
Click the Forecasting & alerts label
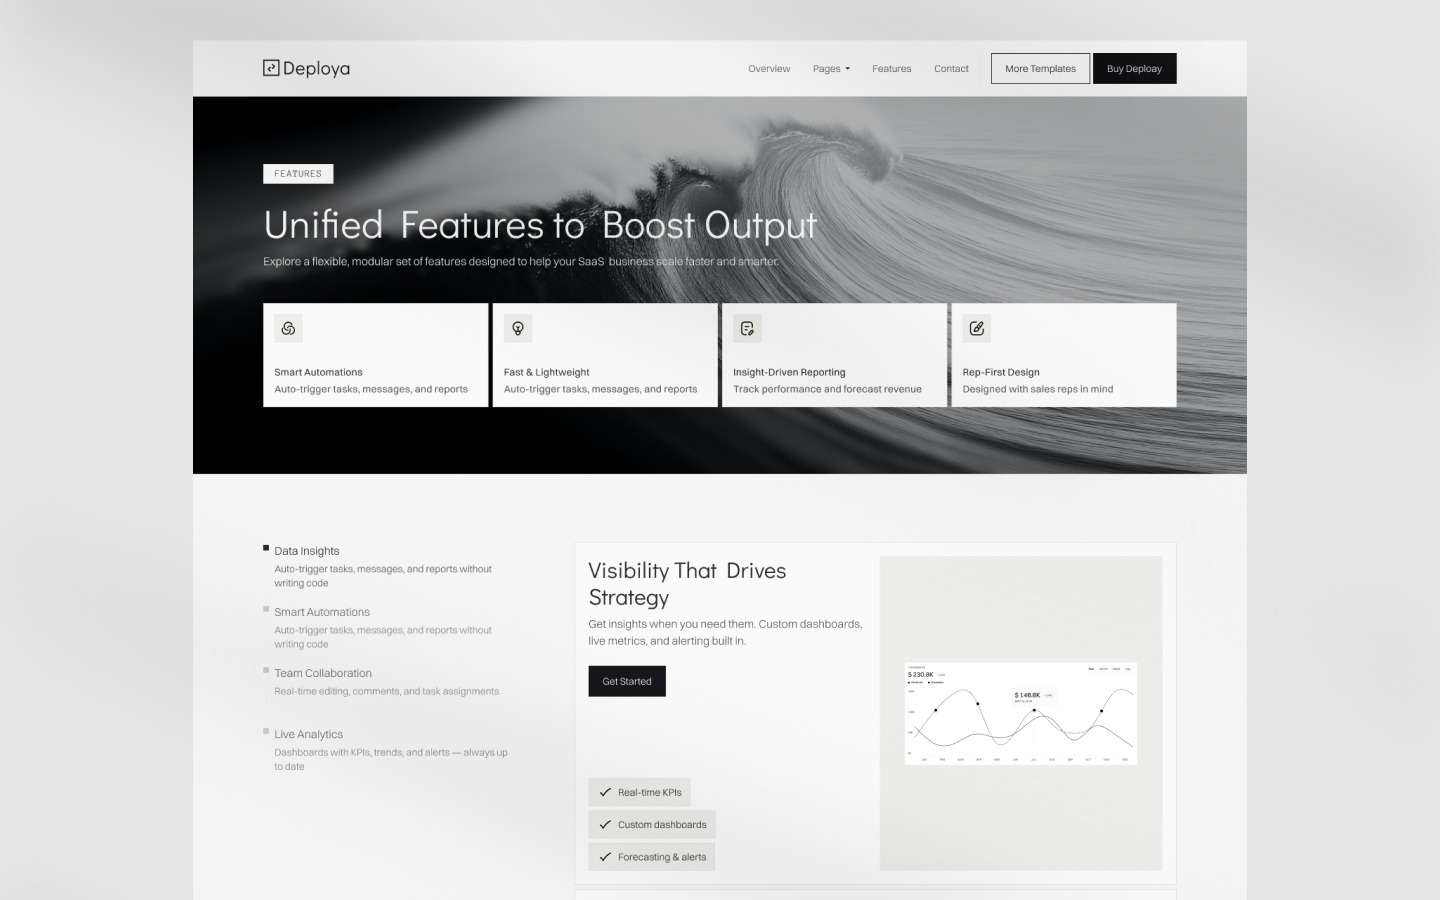tap(662, 857)
